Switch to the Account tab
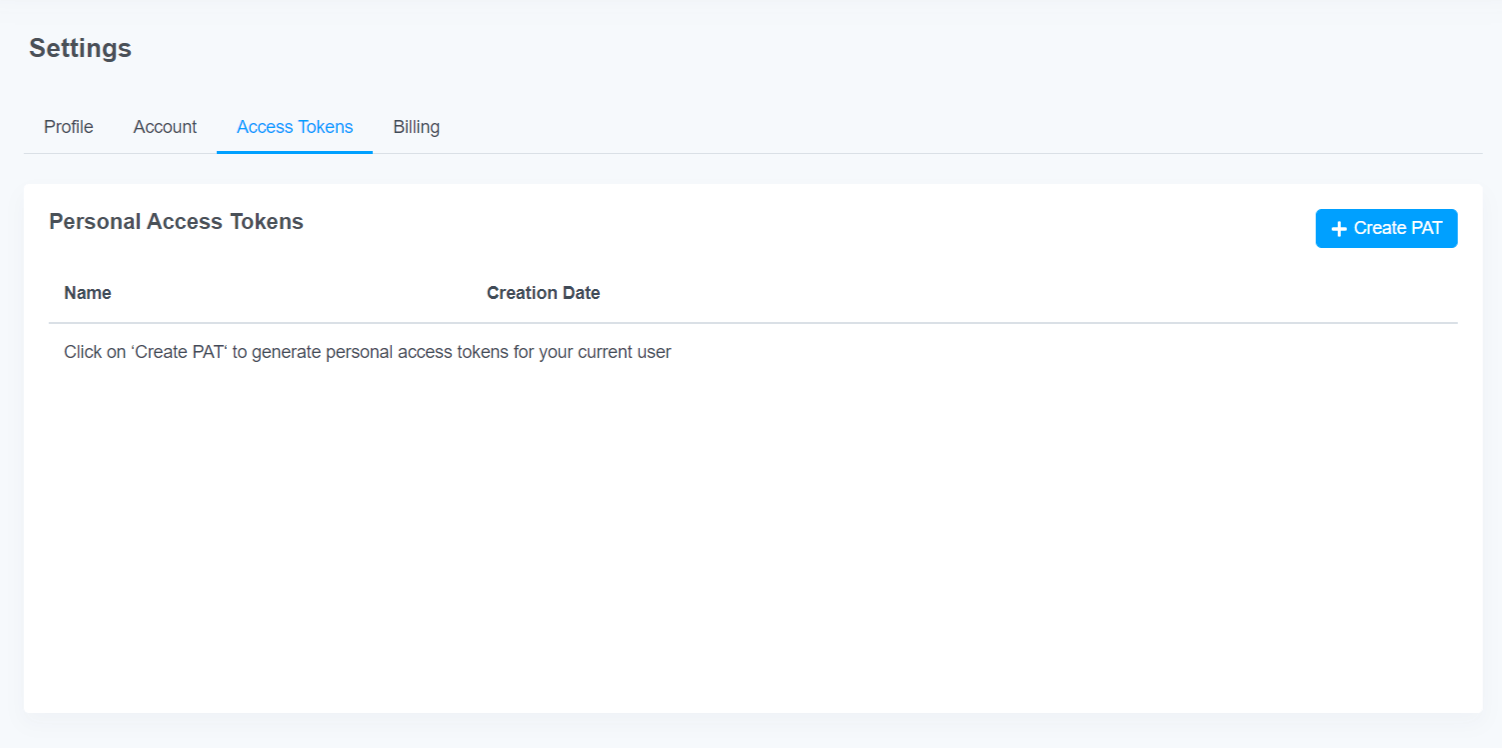This screenshot has width=1502, height=748. (x=165, y=127)
